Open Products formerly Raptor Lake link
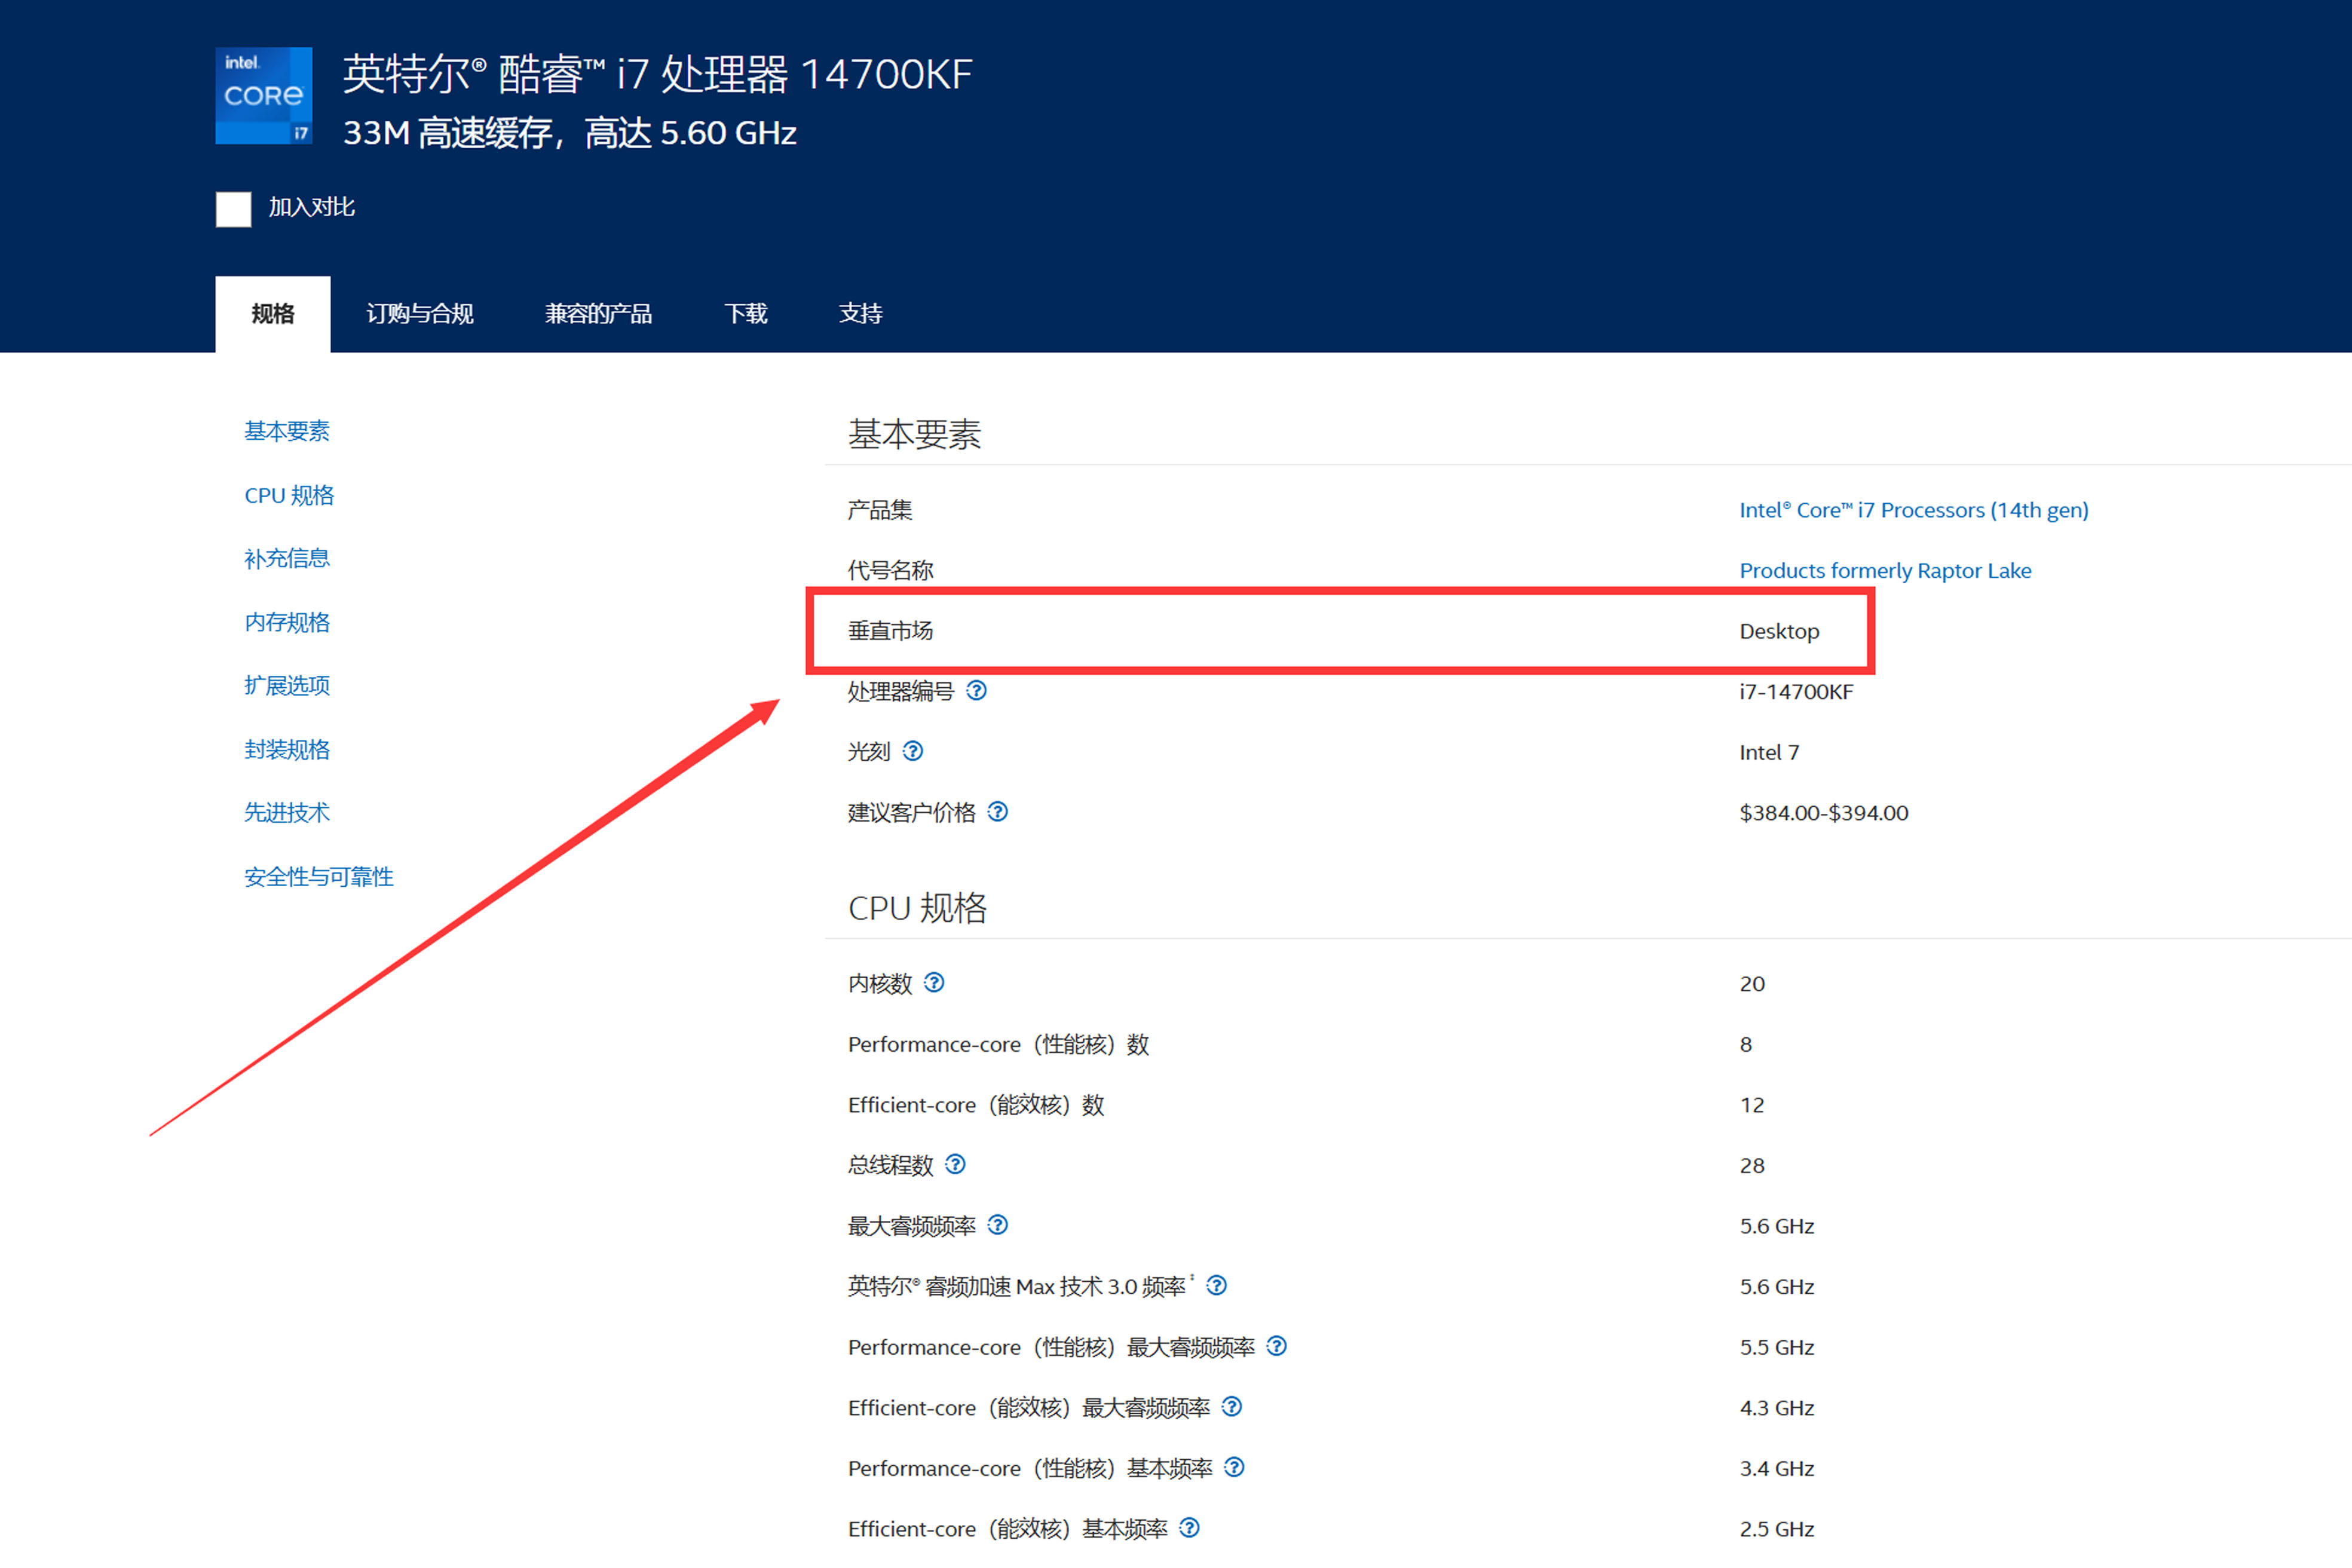 tap(1885, 570)
